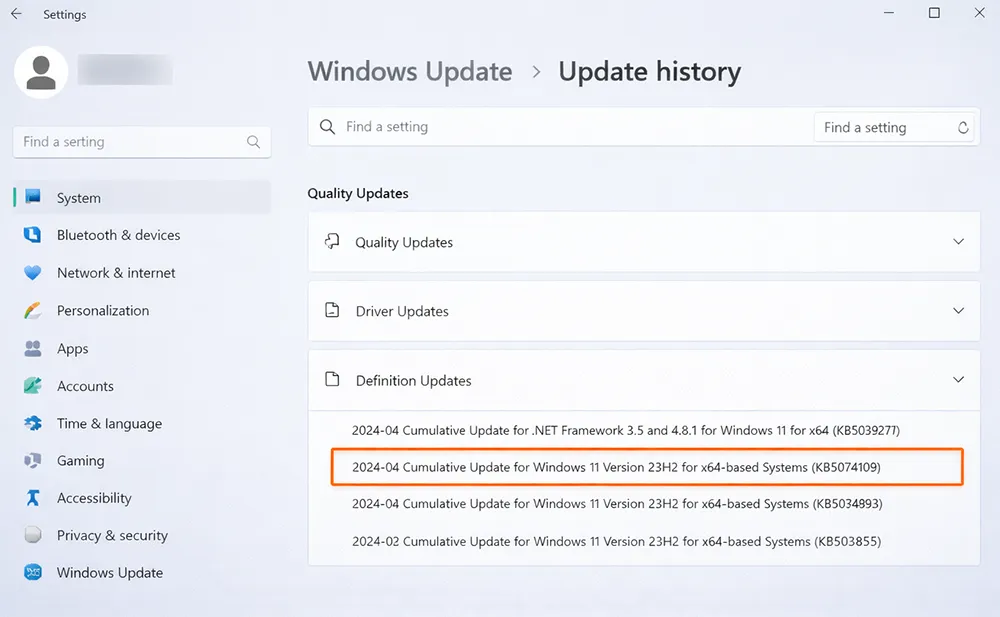
Task: Expand the Quality Updates section
Action: pos(958,241)
